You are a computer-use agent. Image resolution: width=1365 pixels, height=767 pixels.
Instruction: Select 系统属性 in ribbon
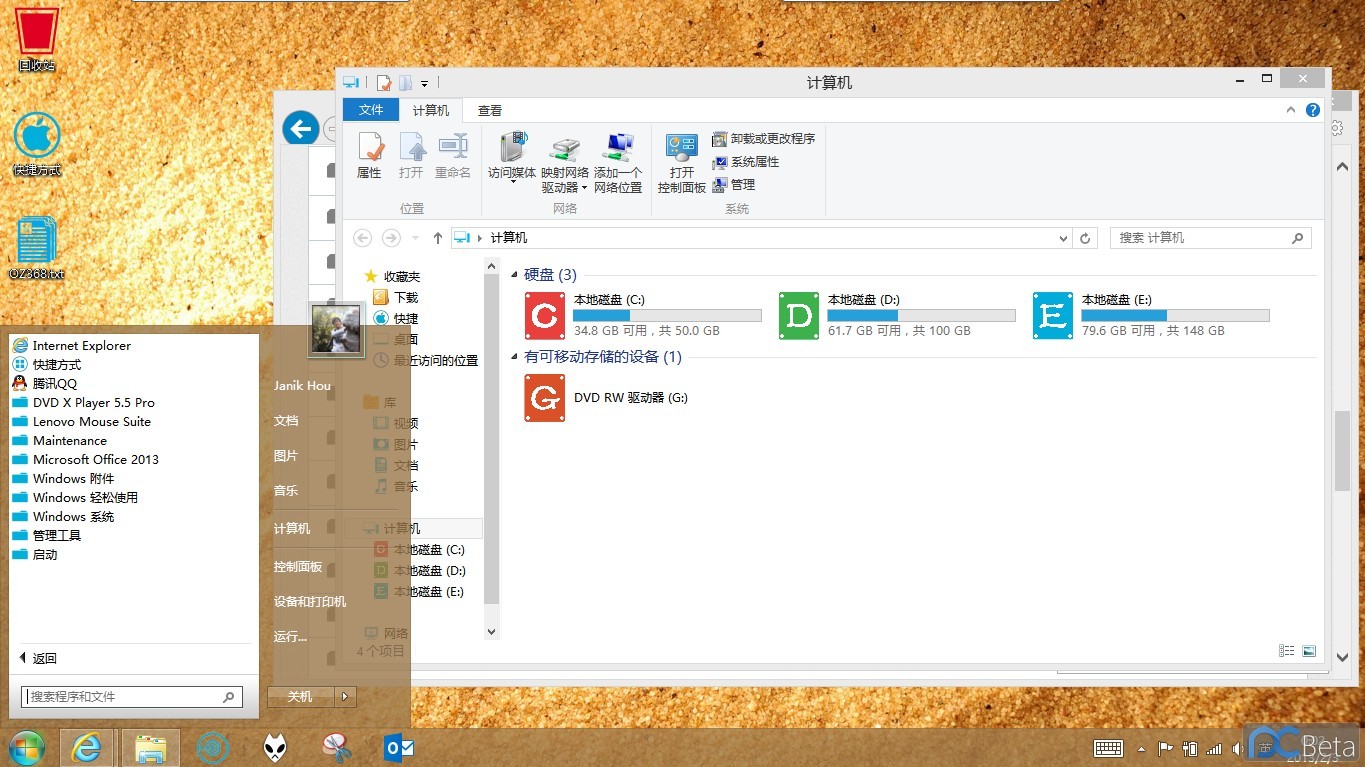point(746,162)
